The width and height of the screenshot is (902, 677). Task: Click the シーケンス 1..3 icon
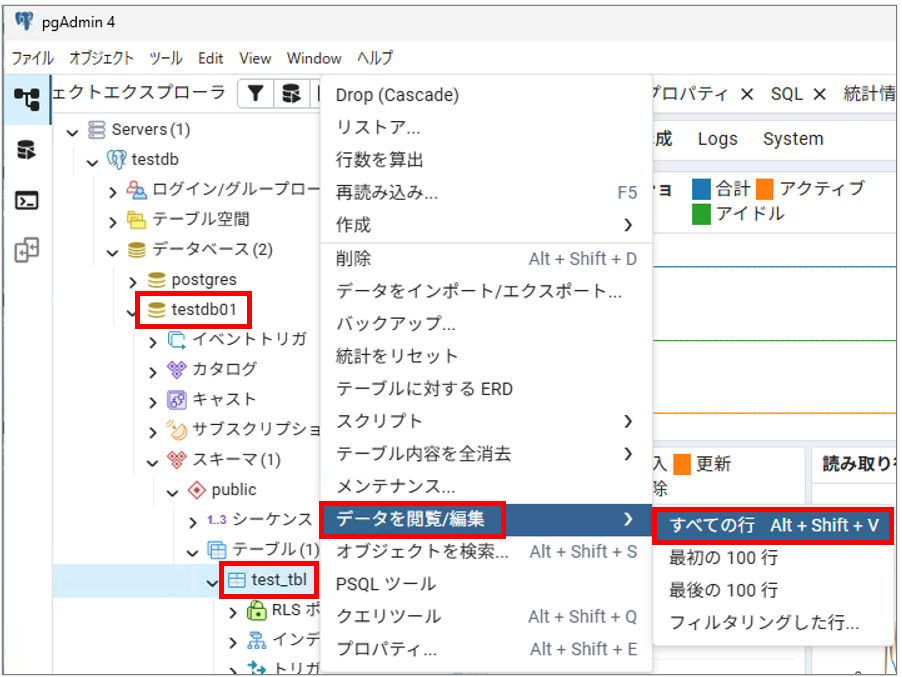217,519
